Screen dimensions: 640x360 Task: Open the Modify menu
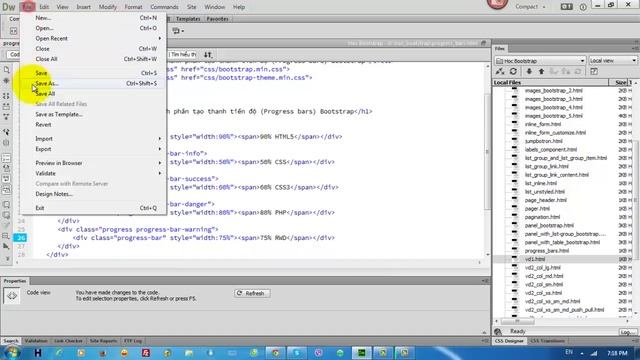tap(108, 7)
